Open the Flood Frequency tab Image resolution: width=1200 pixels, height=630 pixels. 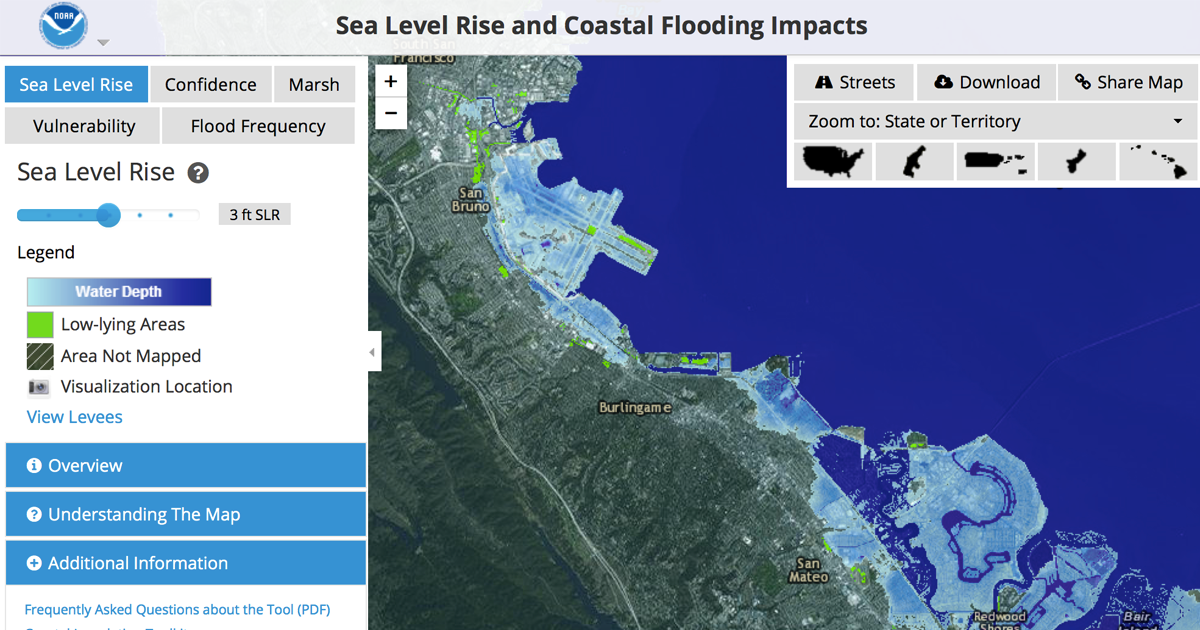click(258, 126)
